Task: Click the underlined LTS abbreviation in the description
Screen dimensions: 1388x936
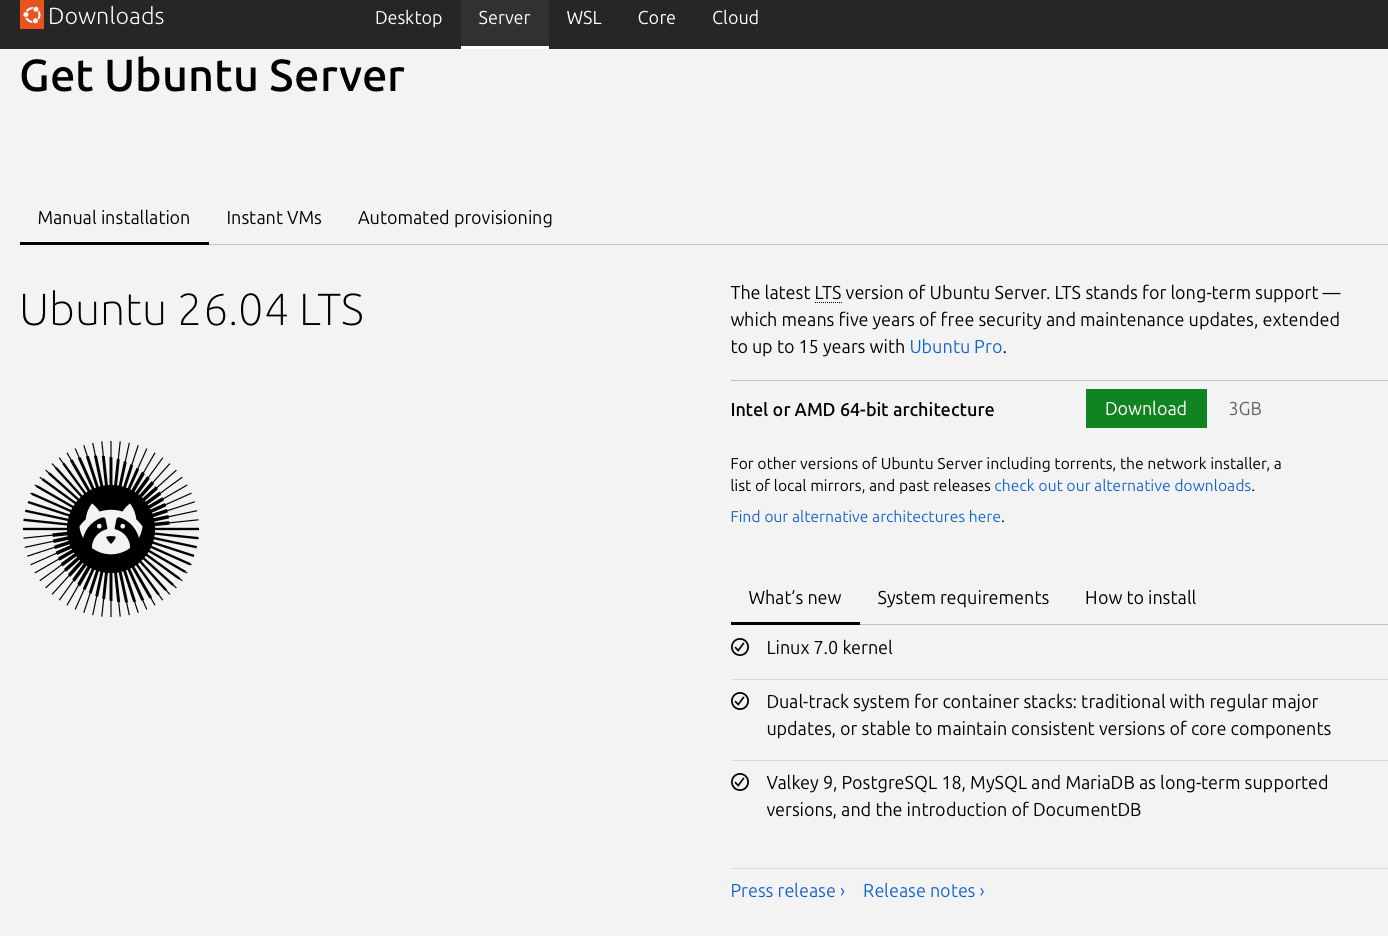Action: 828,293
